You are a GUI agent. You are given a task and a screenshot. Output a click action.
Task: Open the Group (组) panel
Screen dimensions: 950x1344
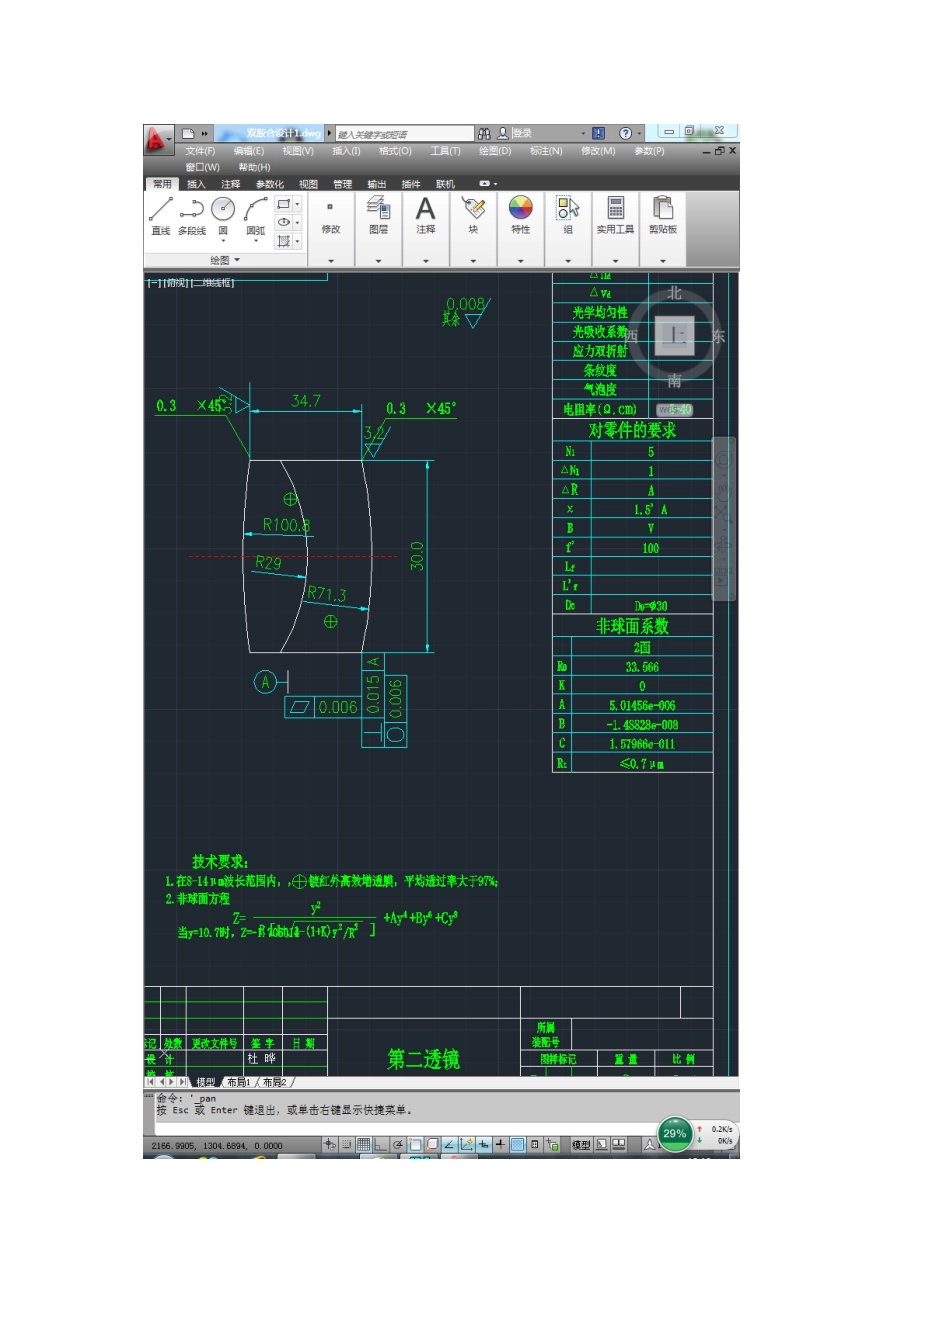(568, 215)
